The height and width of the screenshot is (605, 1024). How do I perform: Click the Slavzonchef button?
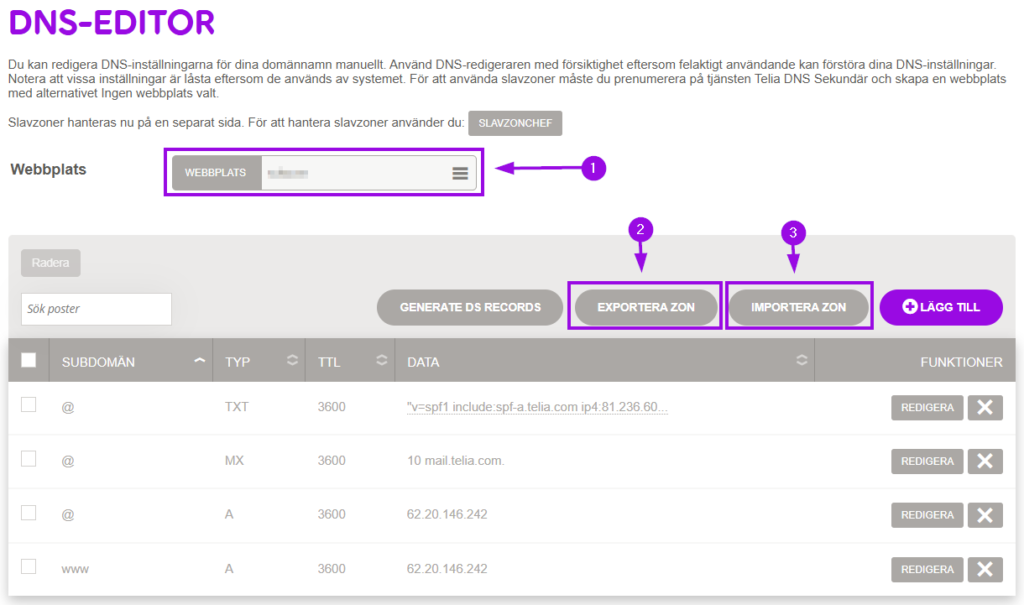click(515, 123)
